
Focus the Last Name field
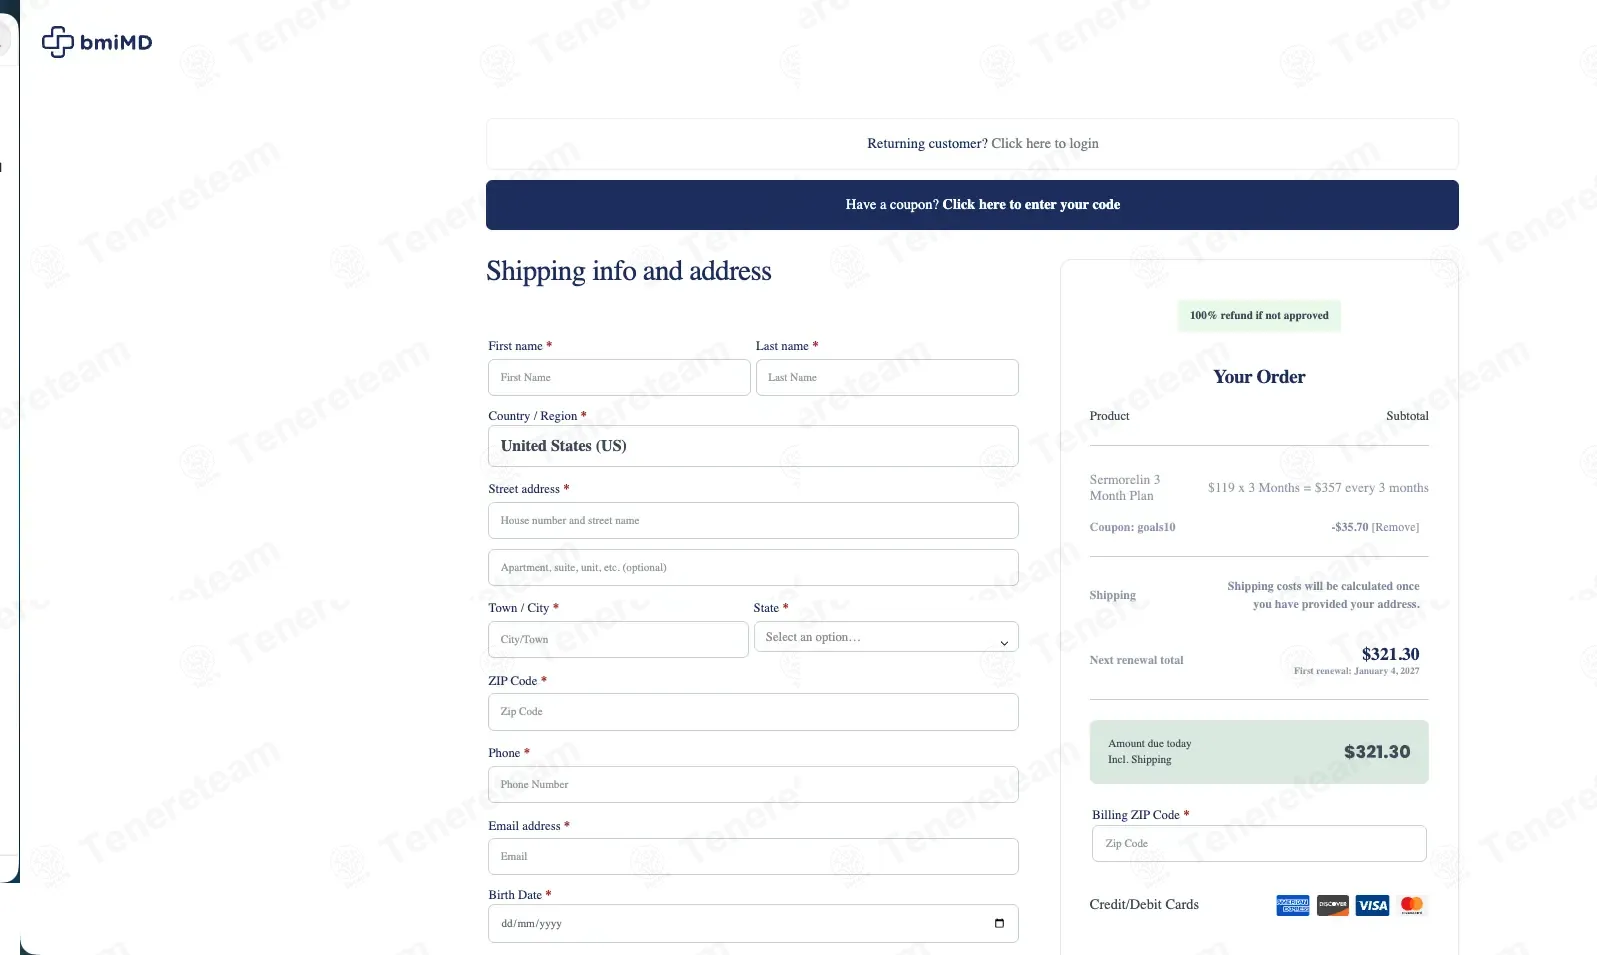(887, 377)
